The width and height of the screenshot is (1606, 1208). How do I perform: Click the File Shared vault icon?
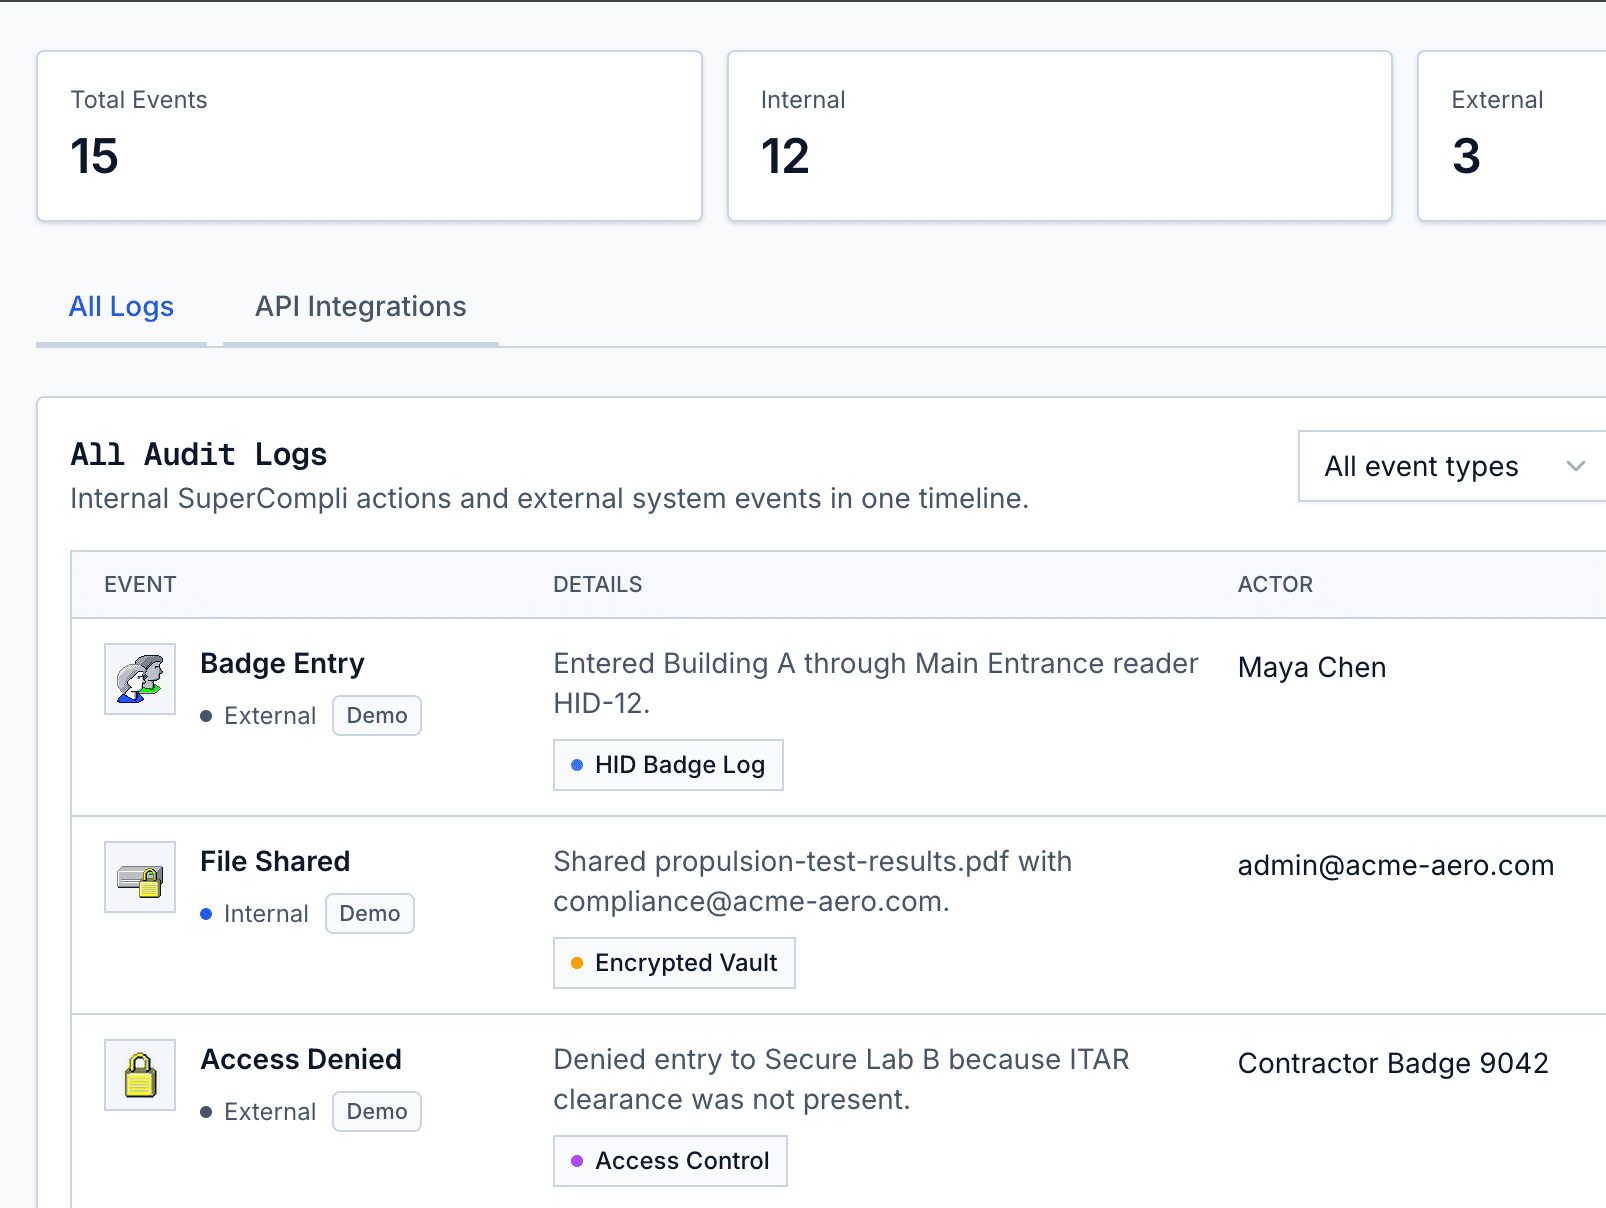click(140, 877)
